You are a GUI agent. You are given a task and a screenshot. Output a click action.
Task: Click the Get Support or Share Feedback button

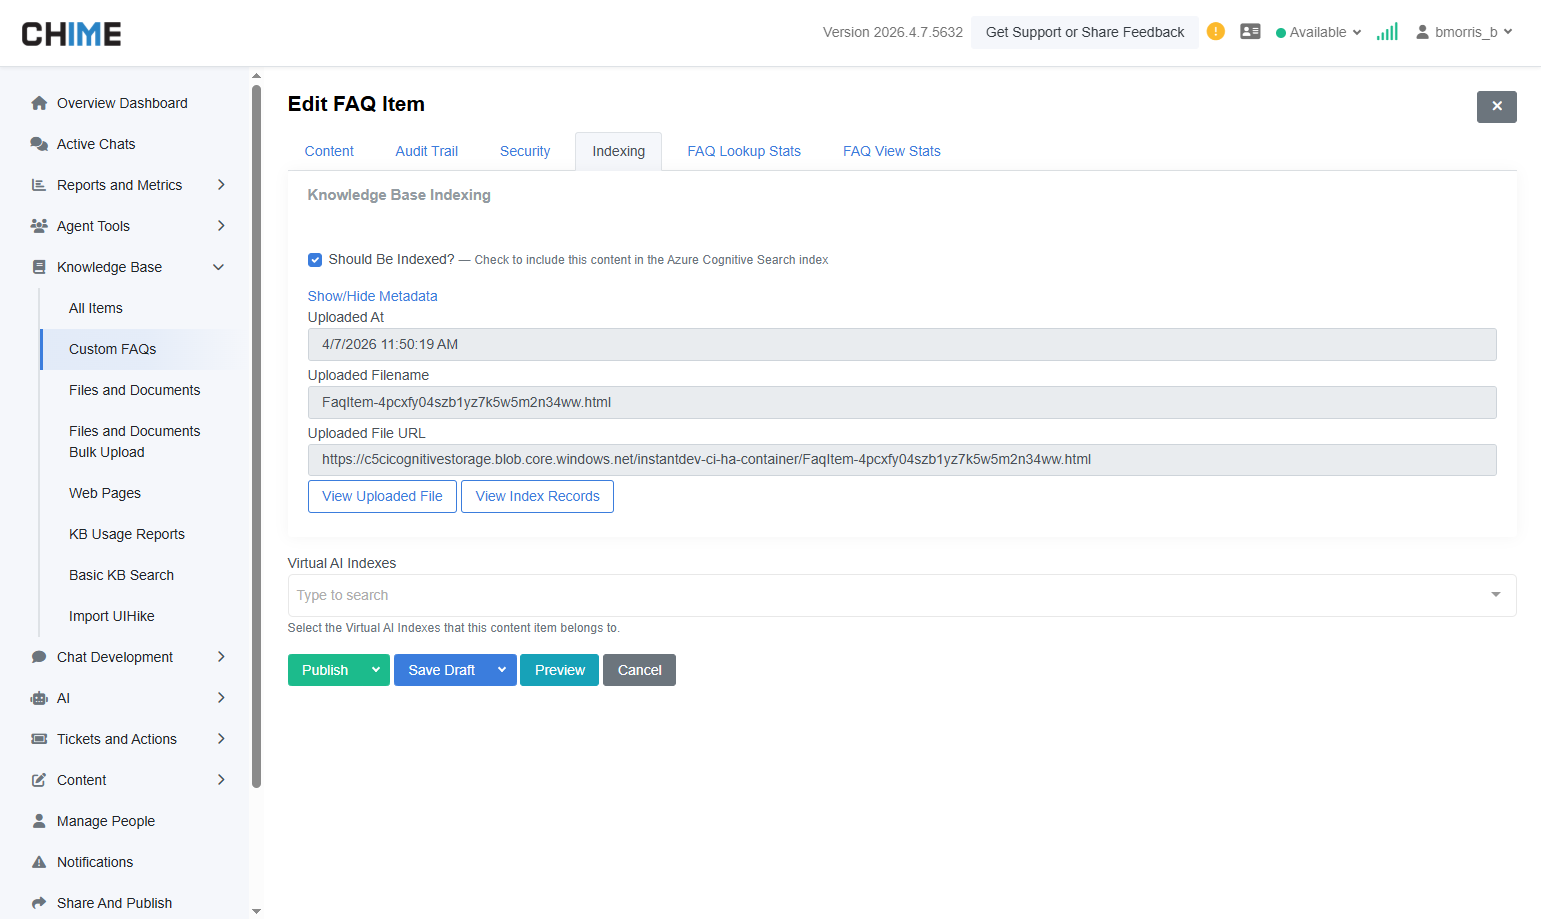coord(1084,31)
